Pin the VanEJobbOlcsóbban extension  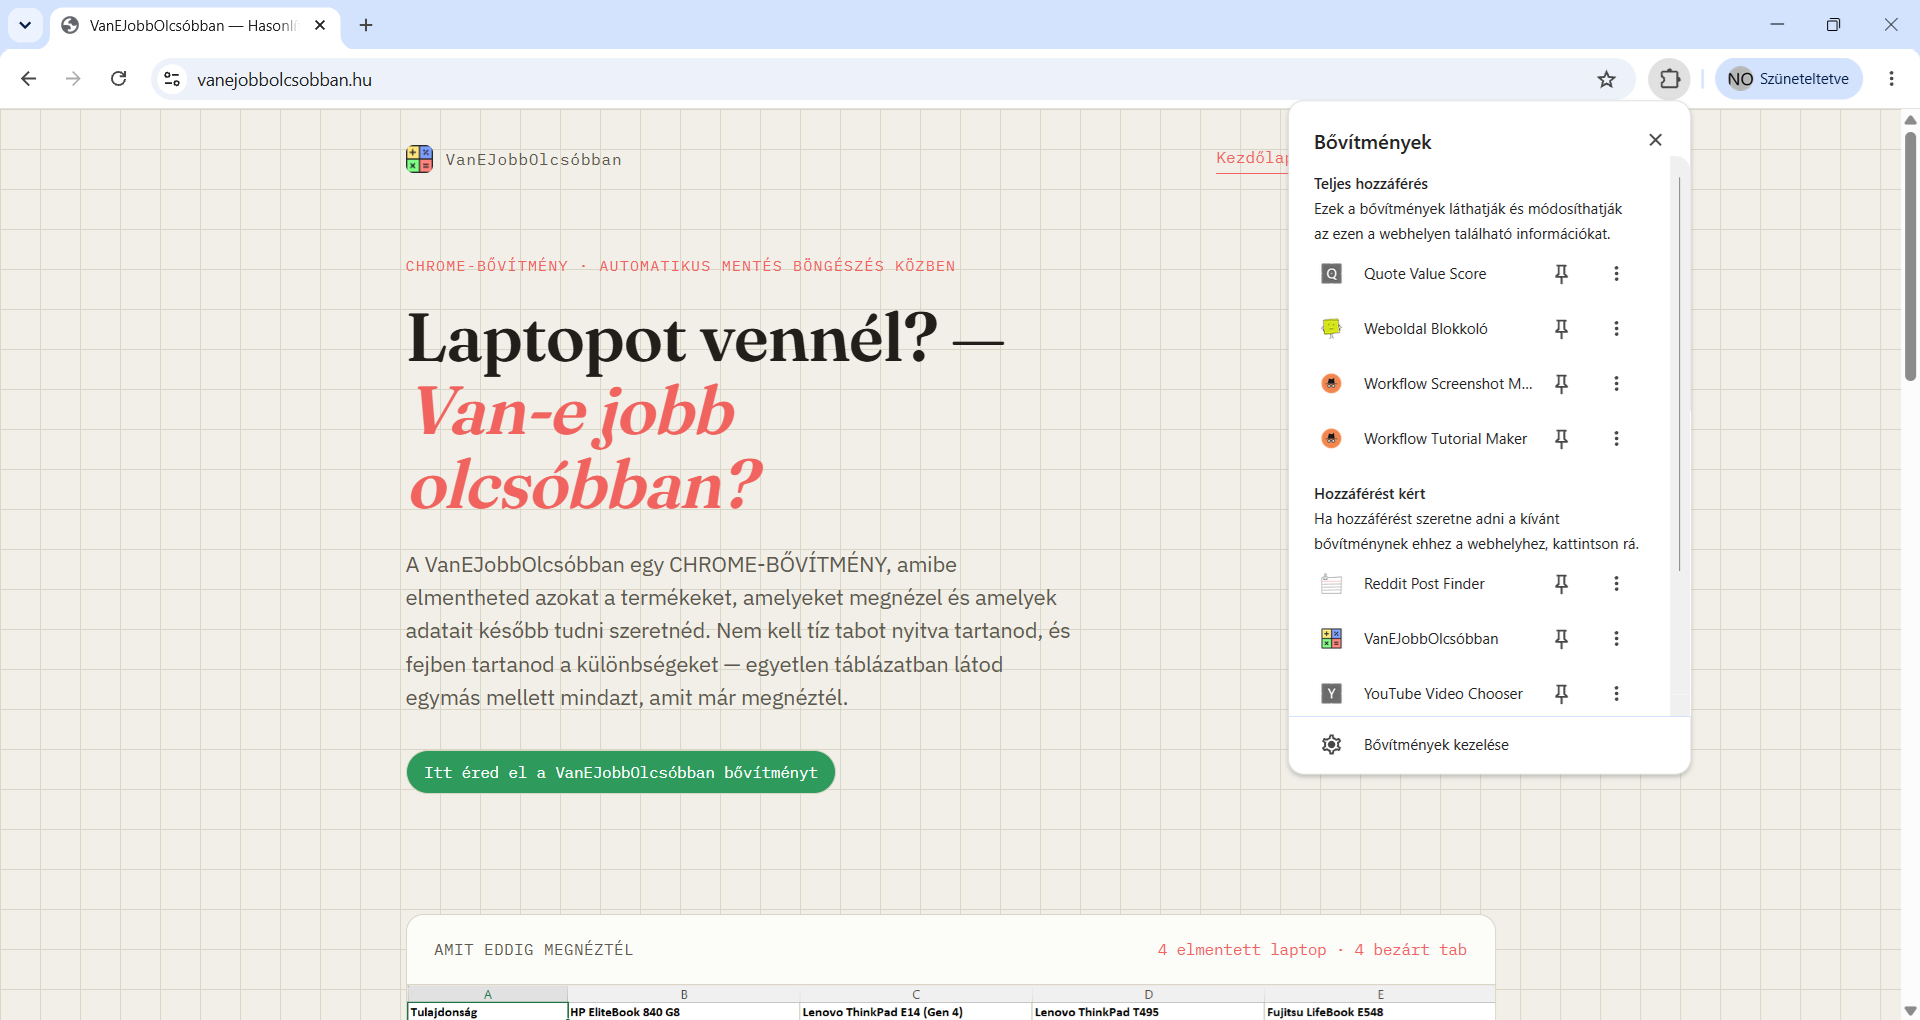click(1561, 639)
